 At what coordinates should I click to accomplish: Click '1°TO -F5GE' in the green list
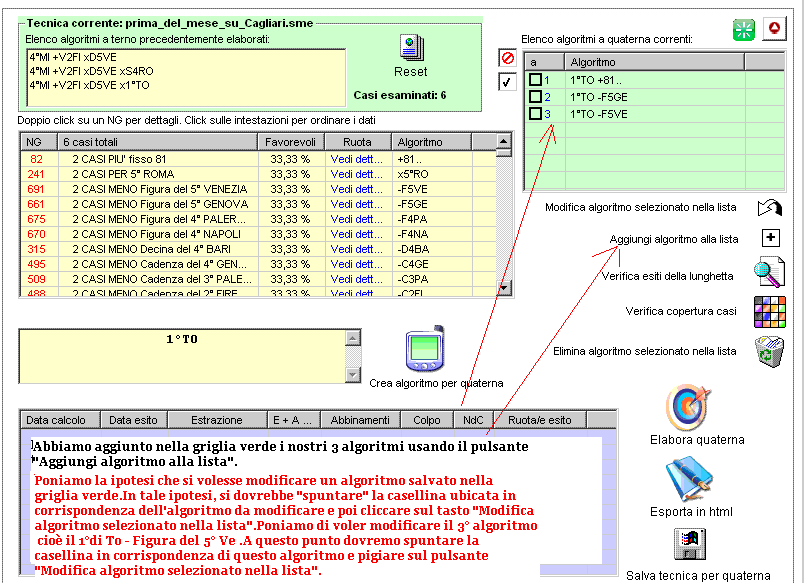599,97
